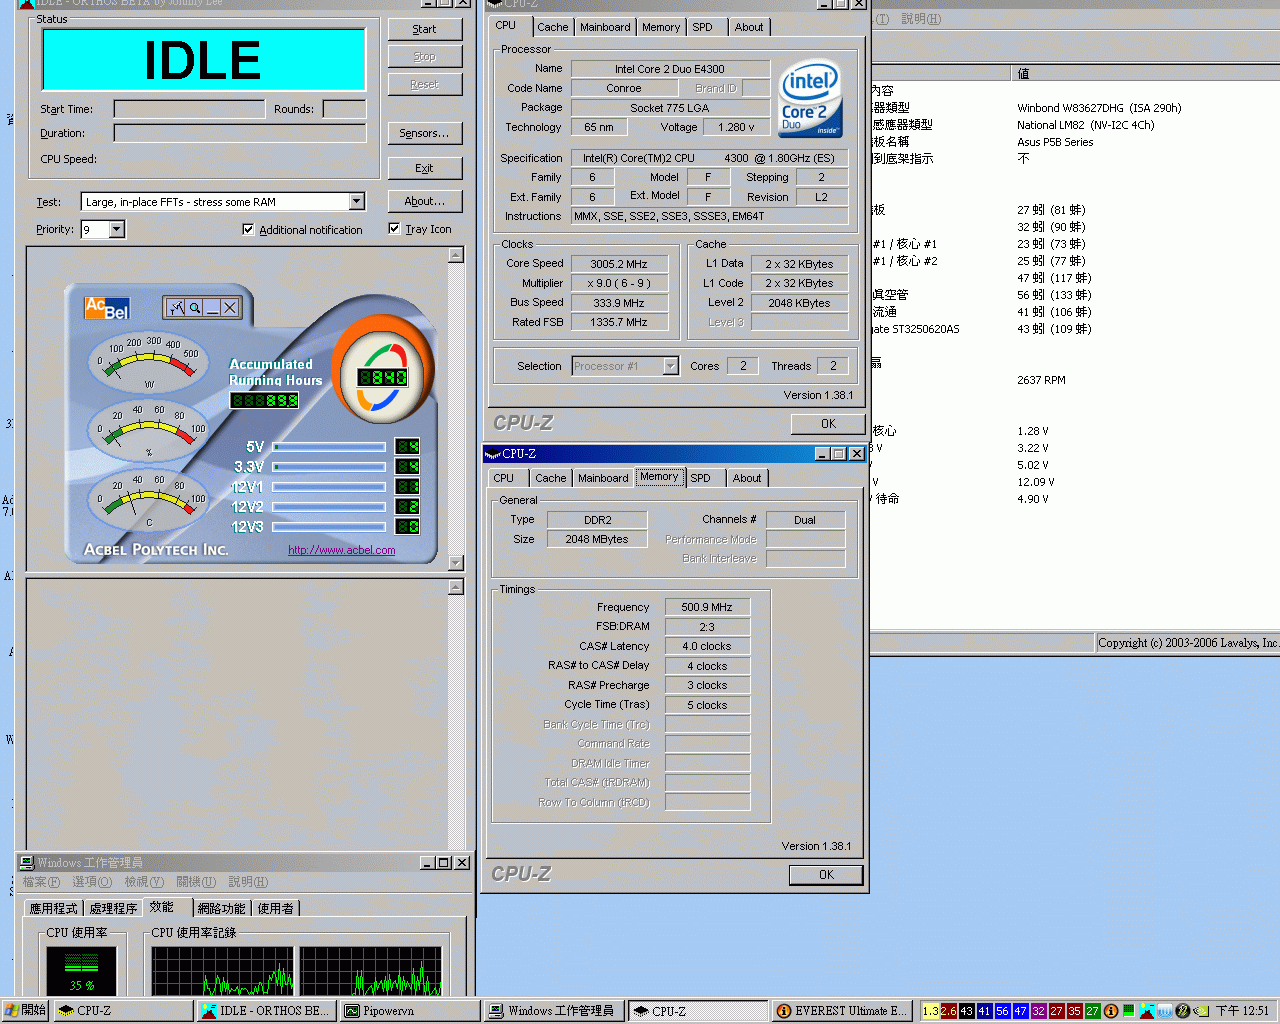
Task: Click the Asus P5B Series entry in EVEREST
Action: (x=1055, y=142)
